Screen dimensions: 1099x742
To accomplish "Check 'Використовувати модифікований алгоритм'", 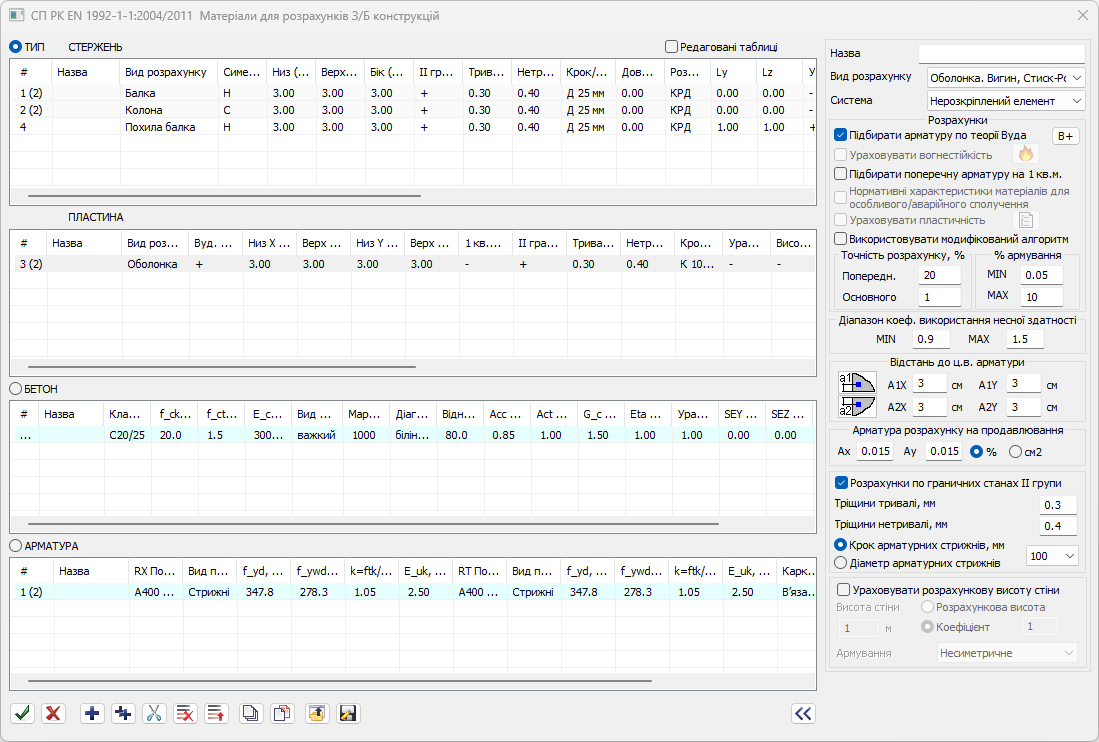I will point(841,238).
